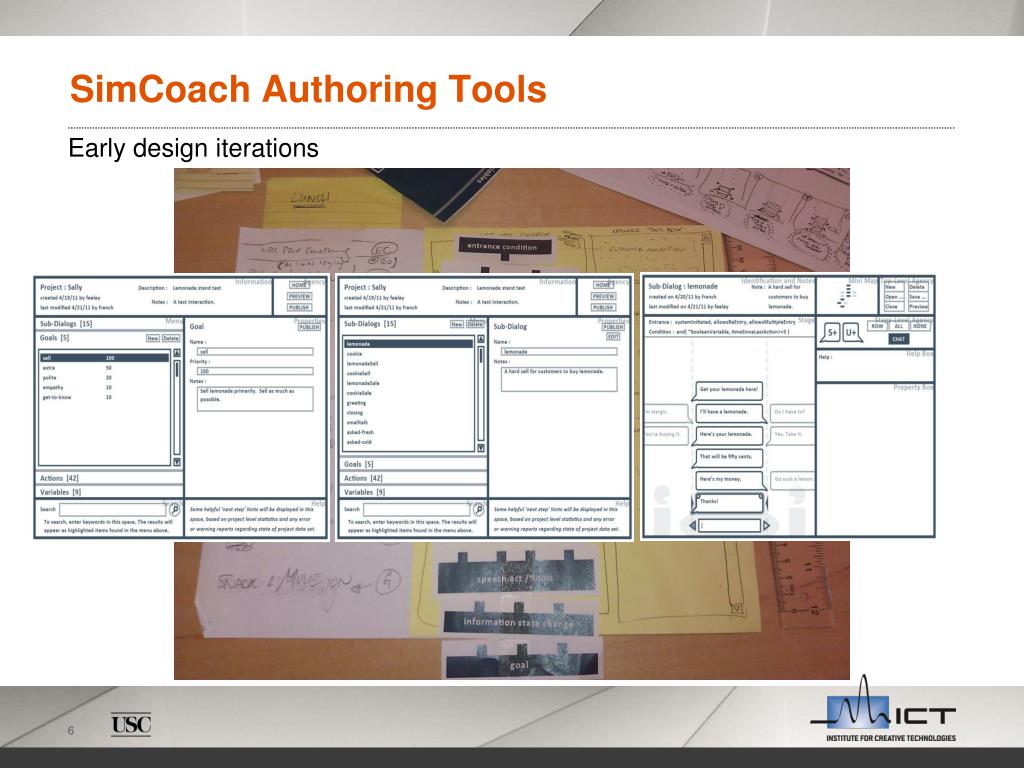Expand Sub-Dialogs [15] section in the Goal mockup
This screenshot has width=1024, height=768.
pos(108,323)
